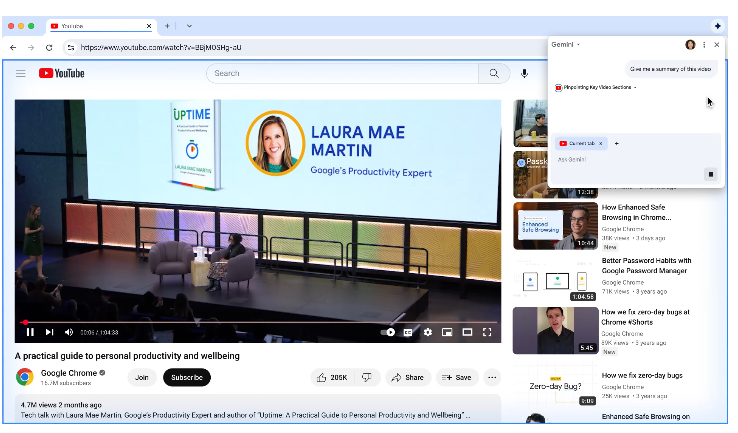Click 'Give me a summary of this video' message

tap(671, 69)
